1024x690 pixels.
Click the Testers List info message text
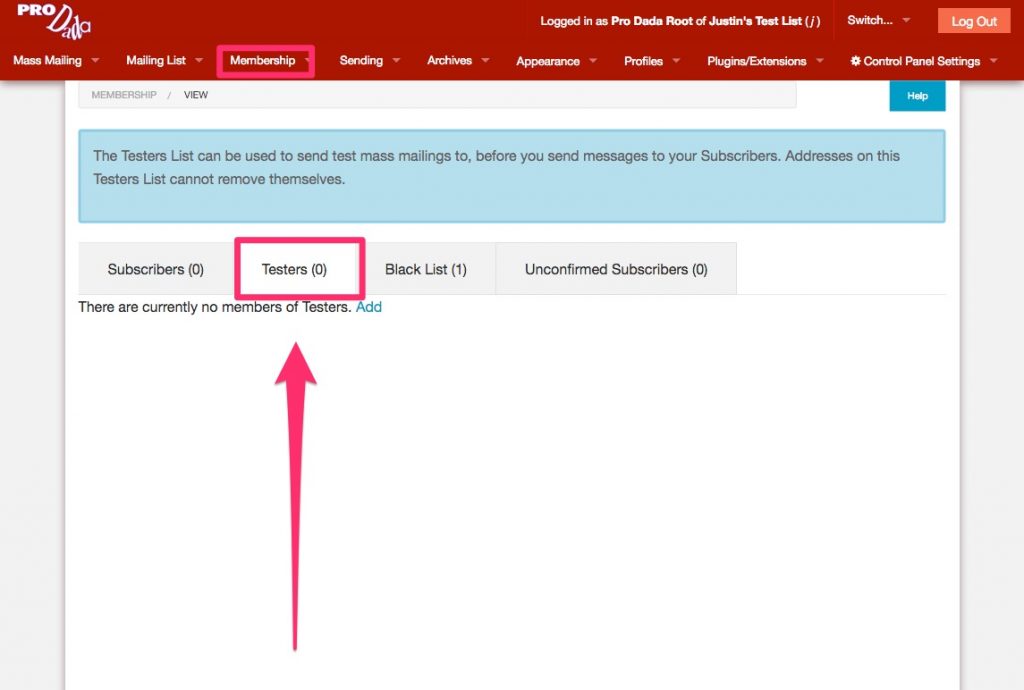click(496, 167)
